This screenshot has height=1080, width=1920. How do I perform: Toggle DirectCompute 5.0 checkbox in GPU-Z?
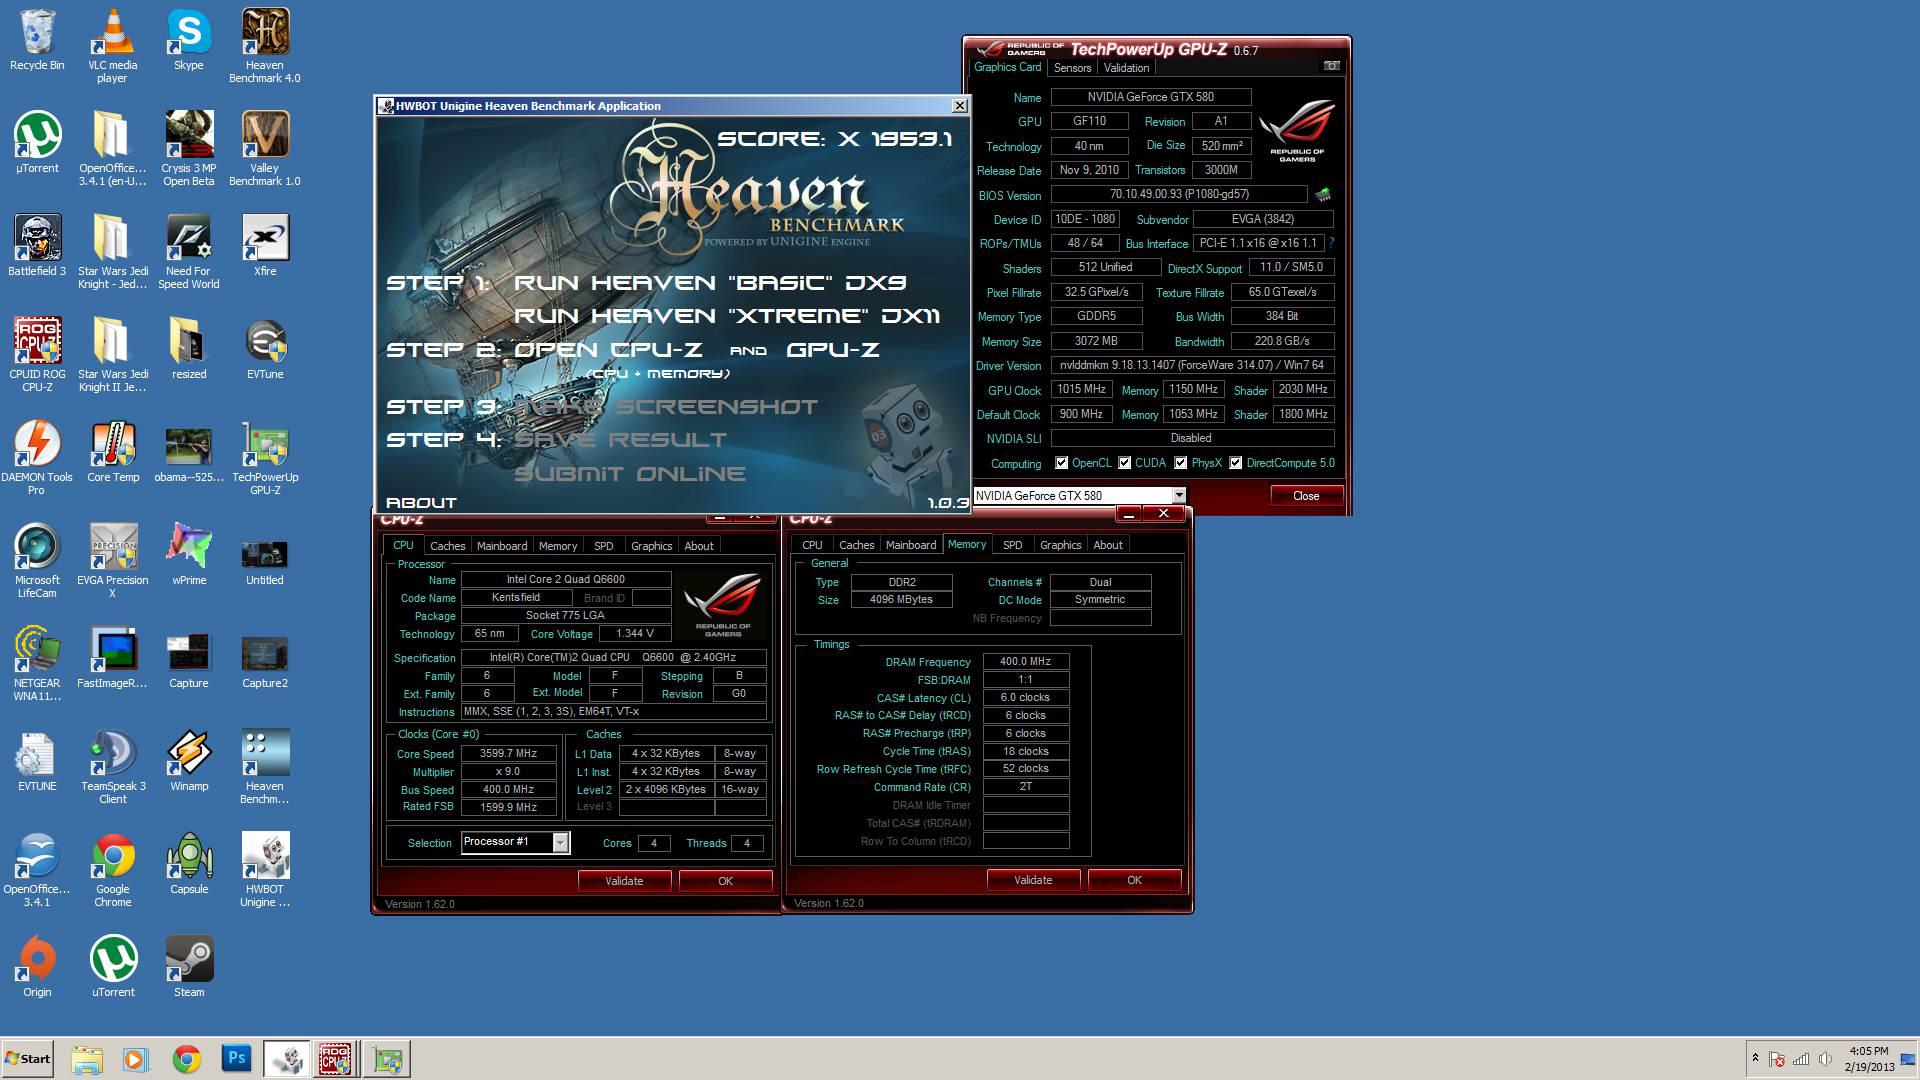click(1236, 463)
